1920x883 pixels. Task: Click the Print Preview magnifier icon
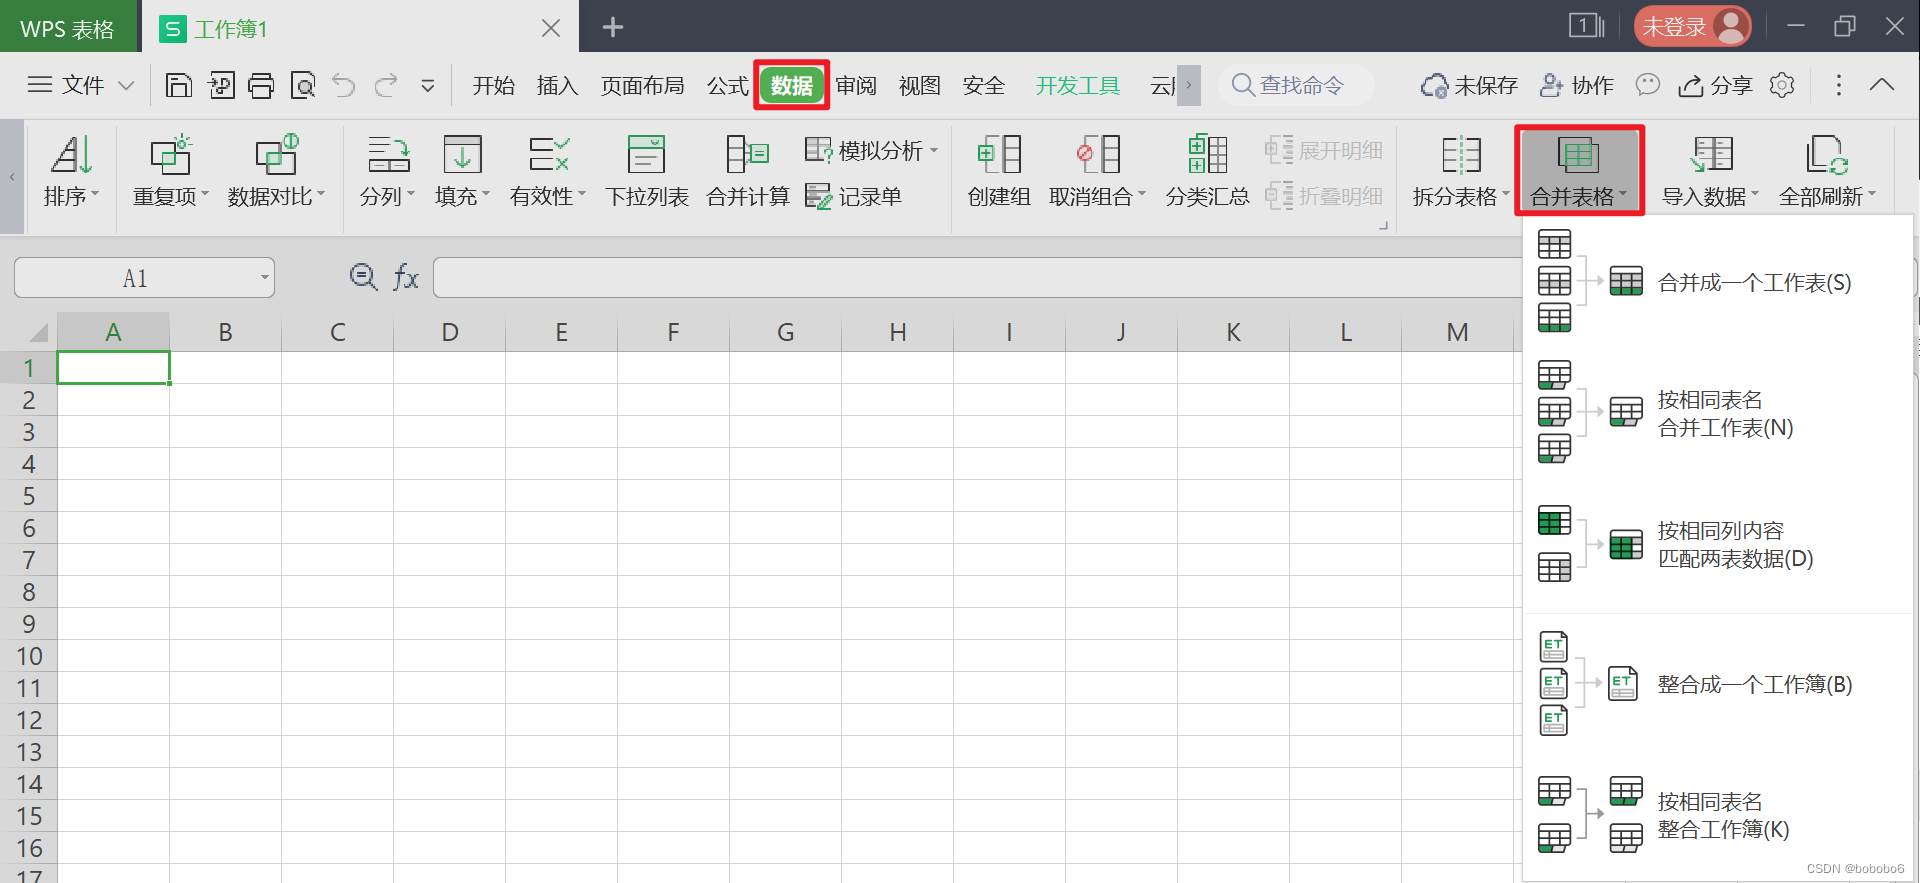pos(303,86)
